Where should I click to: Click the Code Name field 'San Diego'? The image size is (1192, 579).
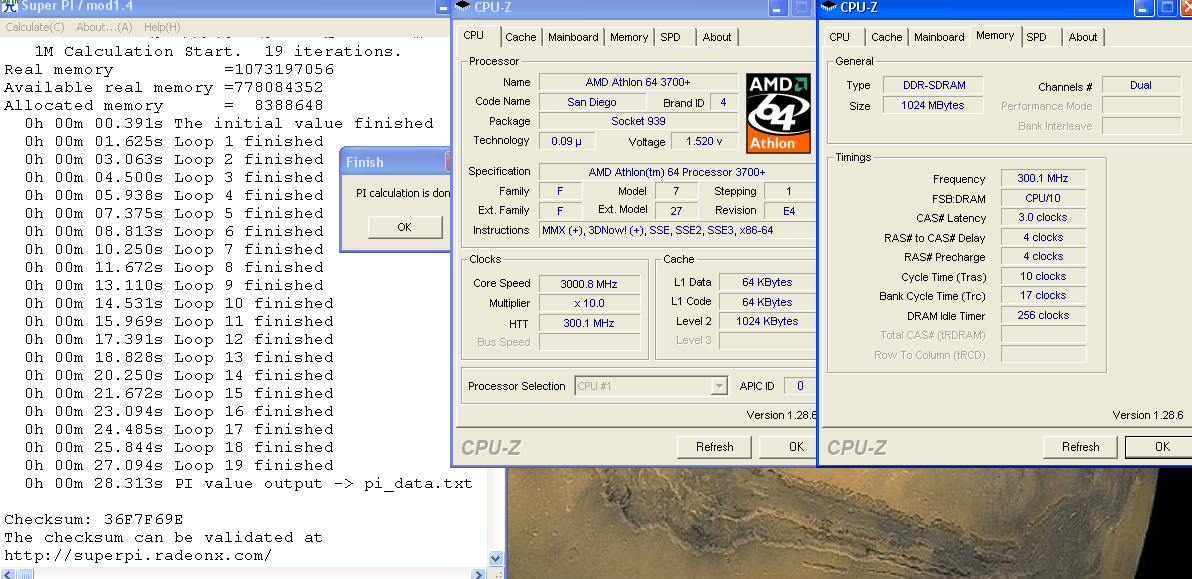pos(592,102)
